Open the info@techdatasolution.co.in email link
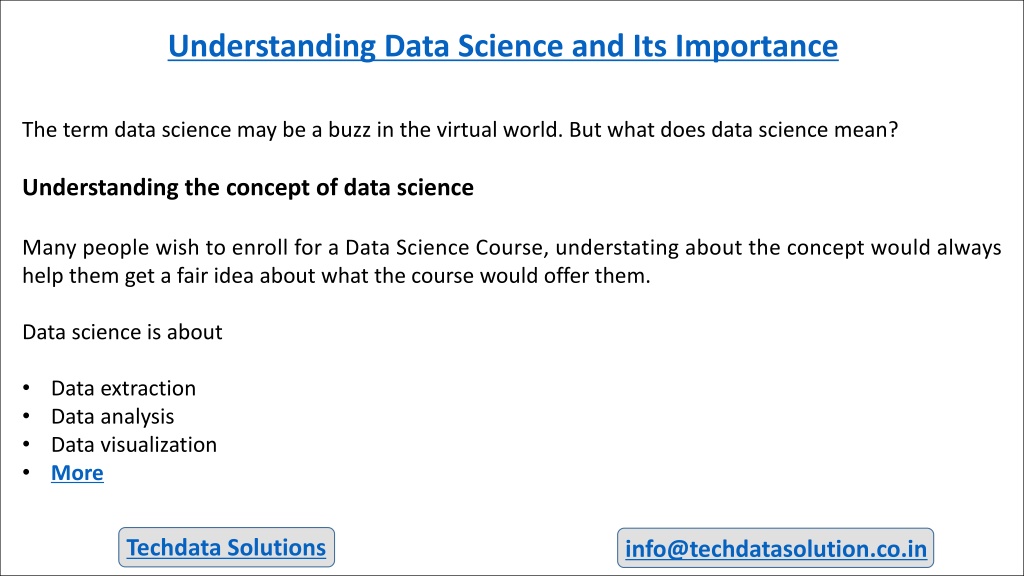 click(775, 548)
